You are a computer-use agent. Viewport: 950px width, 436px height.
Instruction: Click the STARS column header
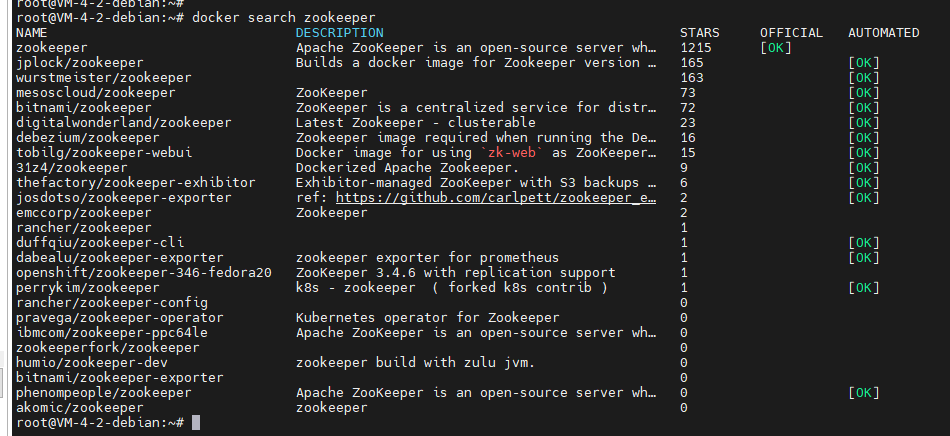pos(699,33)
